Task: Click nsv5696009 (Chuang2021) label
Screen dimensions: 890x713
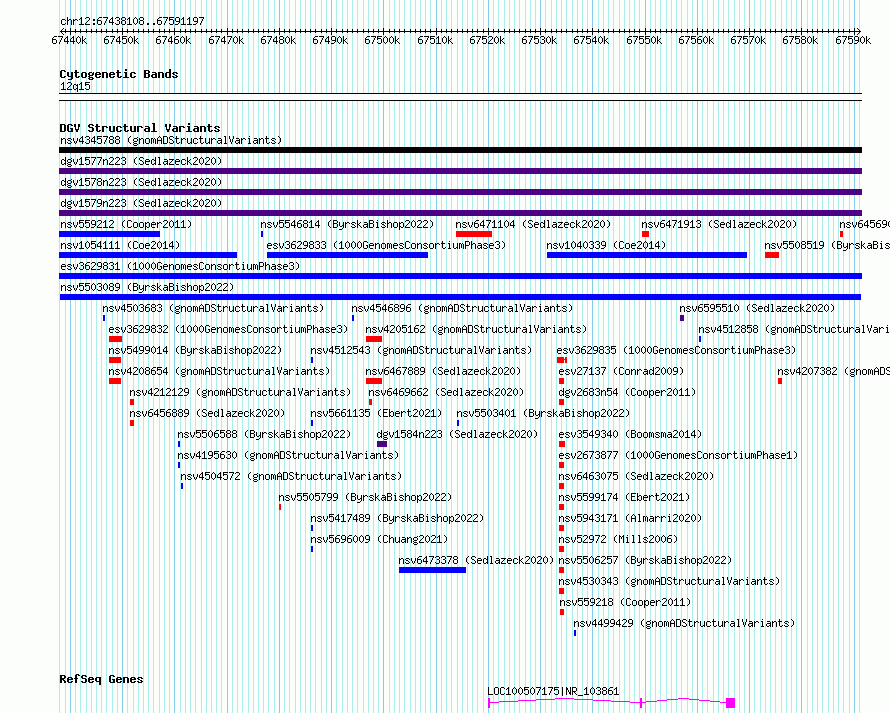Action: pos(379,539)
